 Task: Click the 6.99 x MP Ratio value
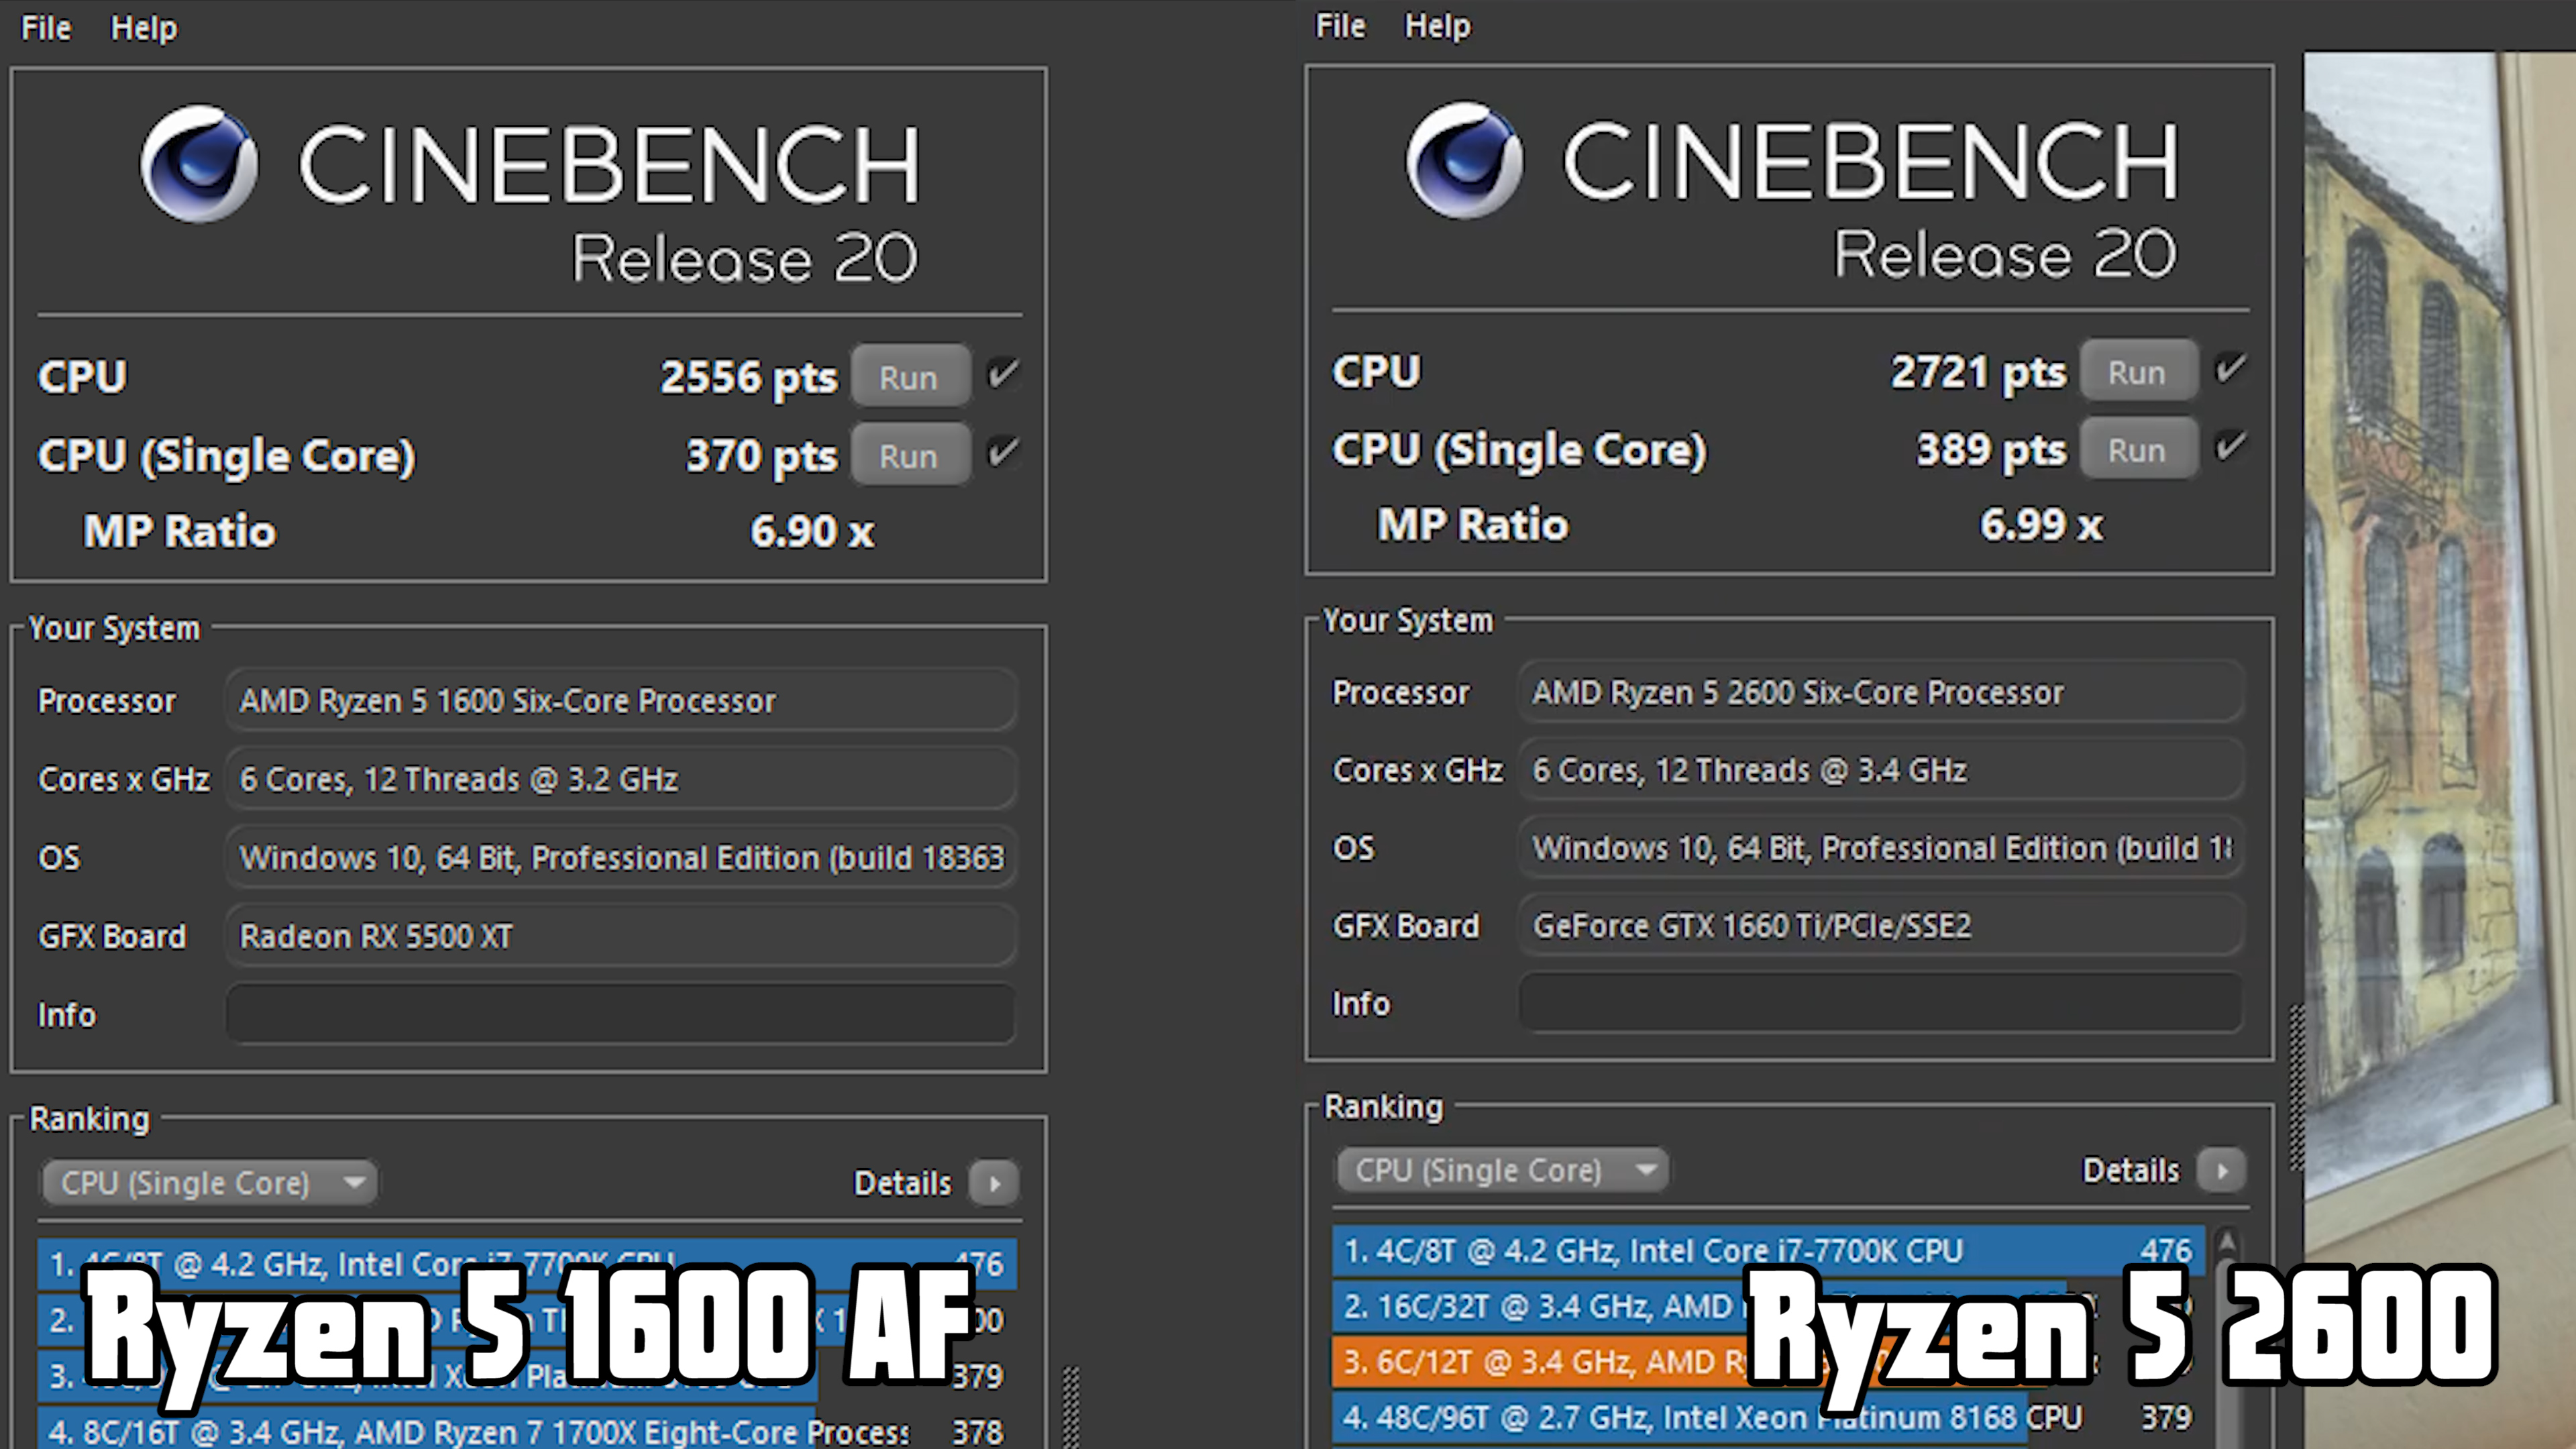[2041, 525]
